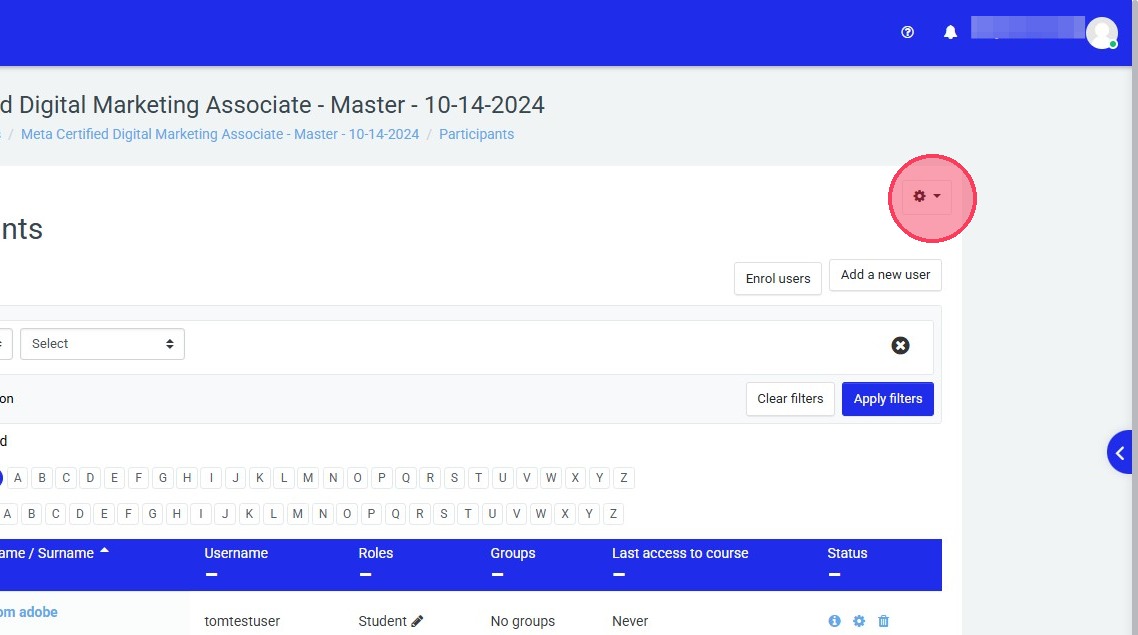
Task: Filter lower alphabet row by letter K
Action: 249,514
